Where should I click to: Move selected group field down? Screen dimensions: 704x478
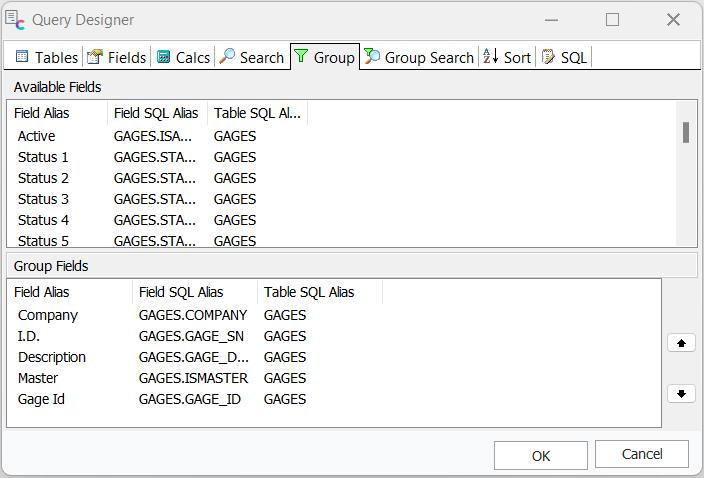[681, 393]
